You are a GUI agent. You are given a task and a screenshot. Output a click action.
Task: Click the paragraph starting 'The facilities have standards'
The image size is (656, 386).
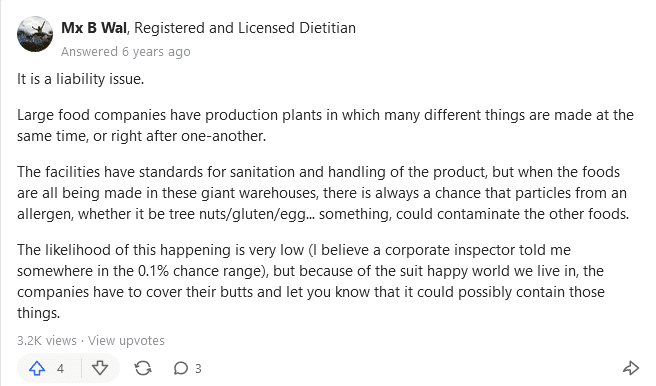click(x=323, y=193)
